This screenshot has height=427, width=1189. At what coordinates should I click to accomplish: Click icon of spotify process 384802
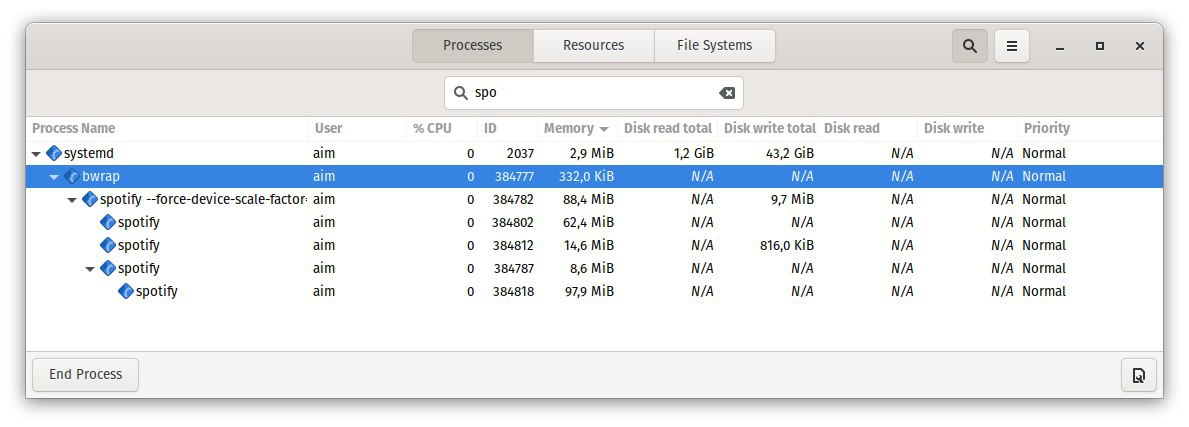pos(108,222)
